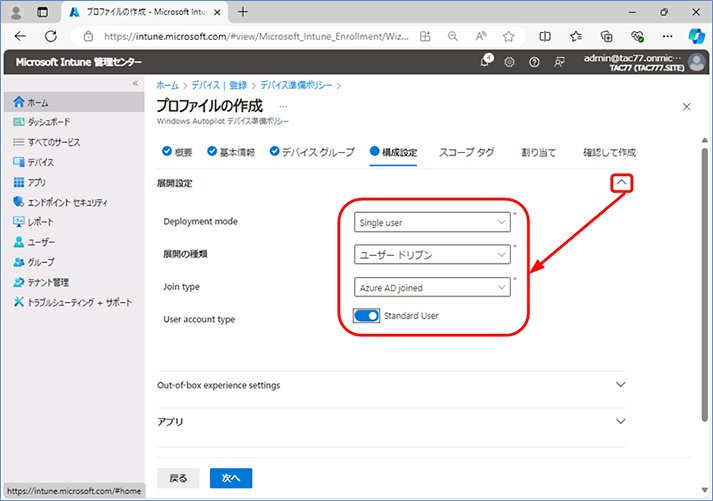Switch to the 割り当て tab
Viewport: 713px width, 501px height.
click(538, 152)
